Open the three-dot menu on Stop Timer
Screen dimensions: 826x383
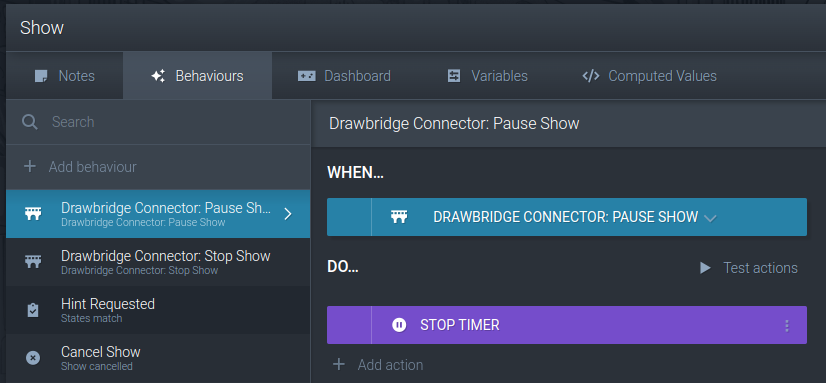click(x=787, y=326)
